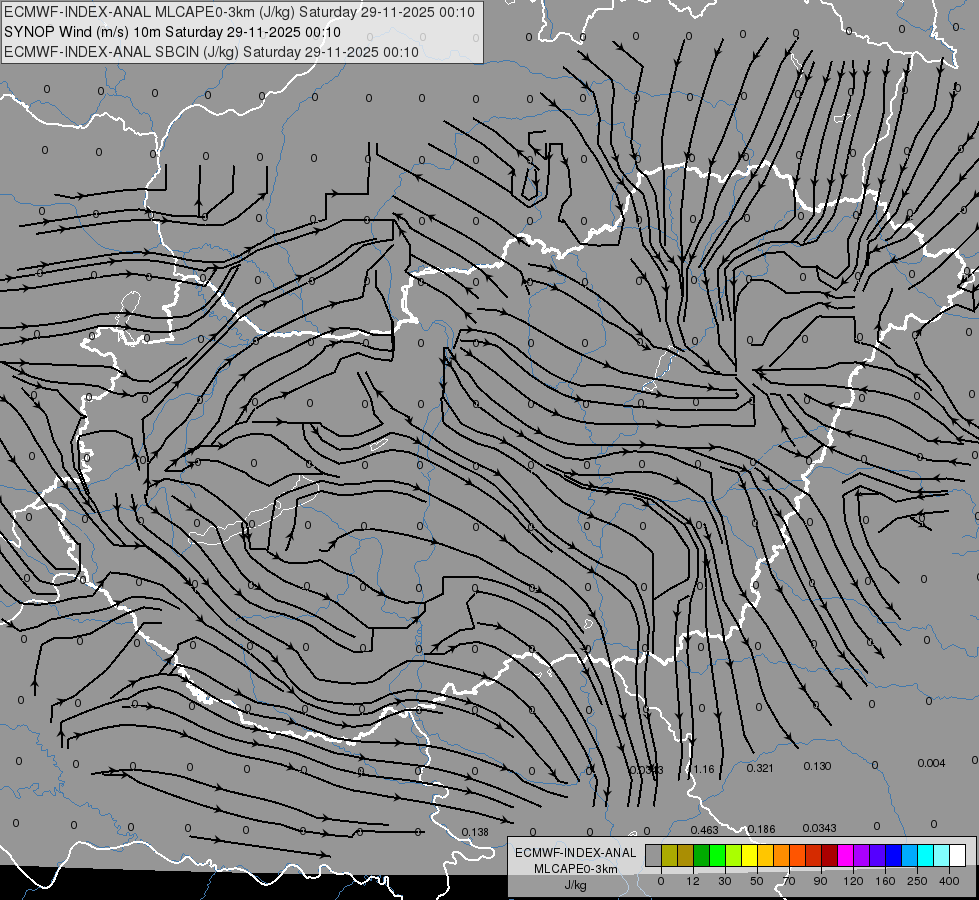This screenshot has width=979, height=900.
Task: Click the cyan swatch after 250
Action: (925, 855)
